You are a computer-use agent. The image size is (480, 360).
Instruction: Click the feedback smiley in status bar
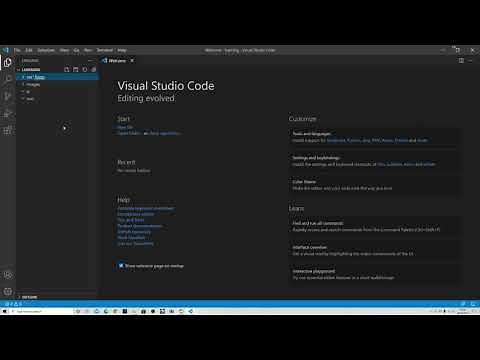pyautogui.click(x=463, y=304)
